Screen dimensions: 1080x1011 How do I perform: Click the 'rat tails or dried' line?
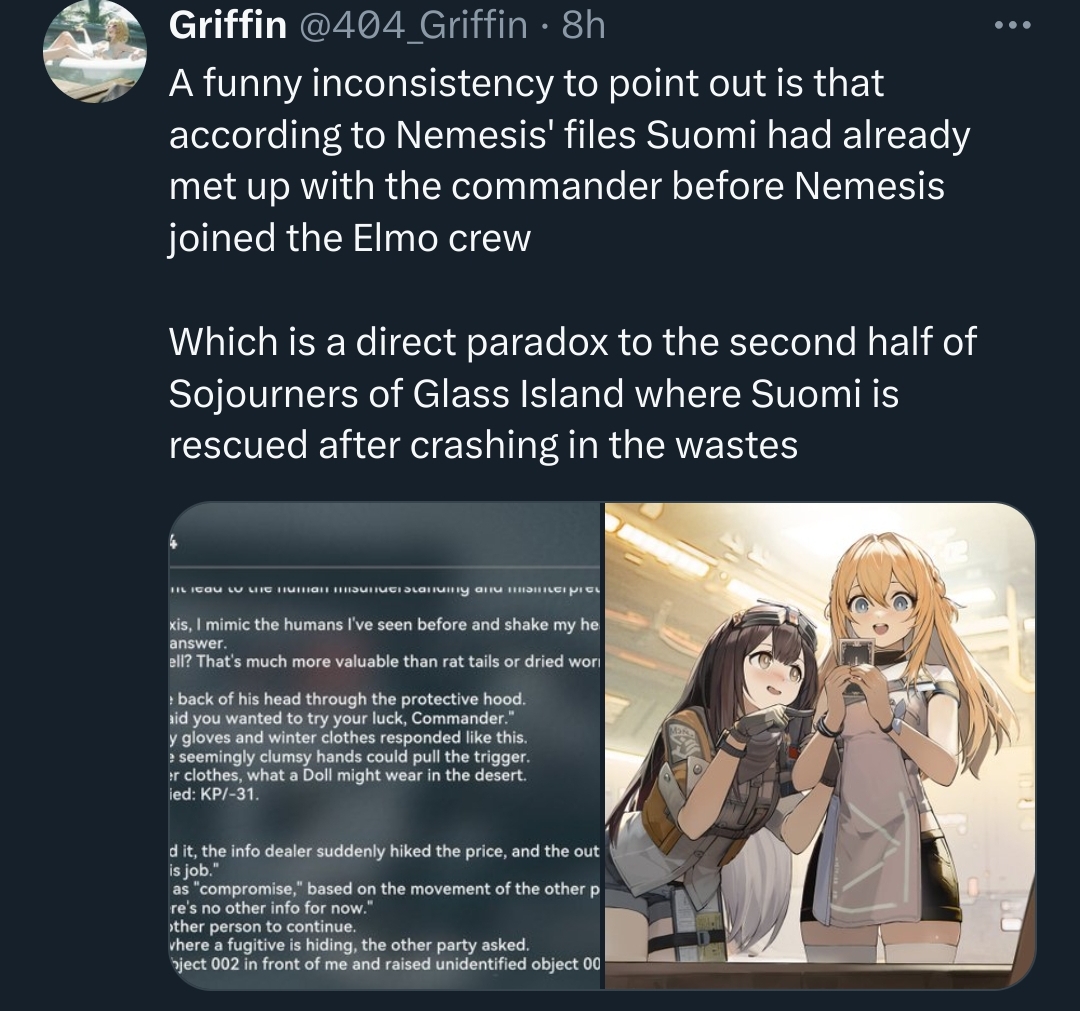[386, 661]
